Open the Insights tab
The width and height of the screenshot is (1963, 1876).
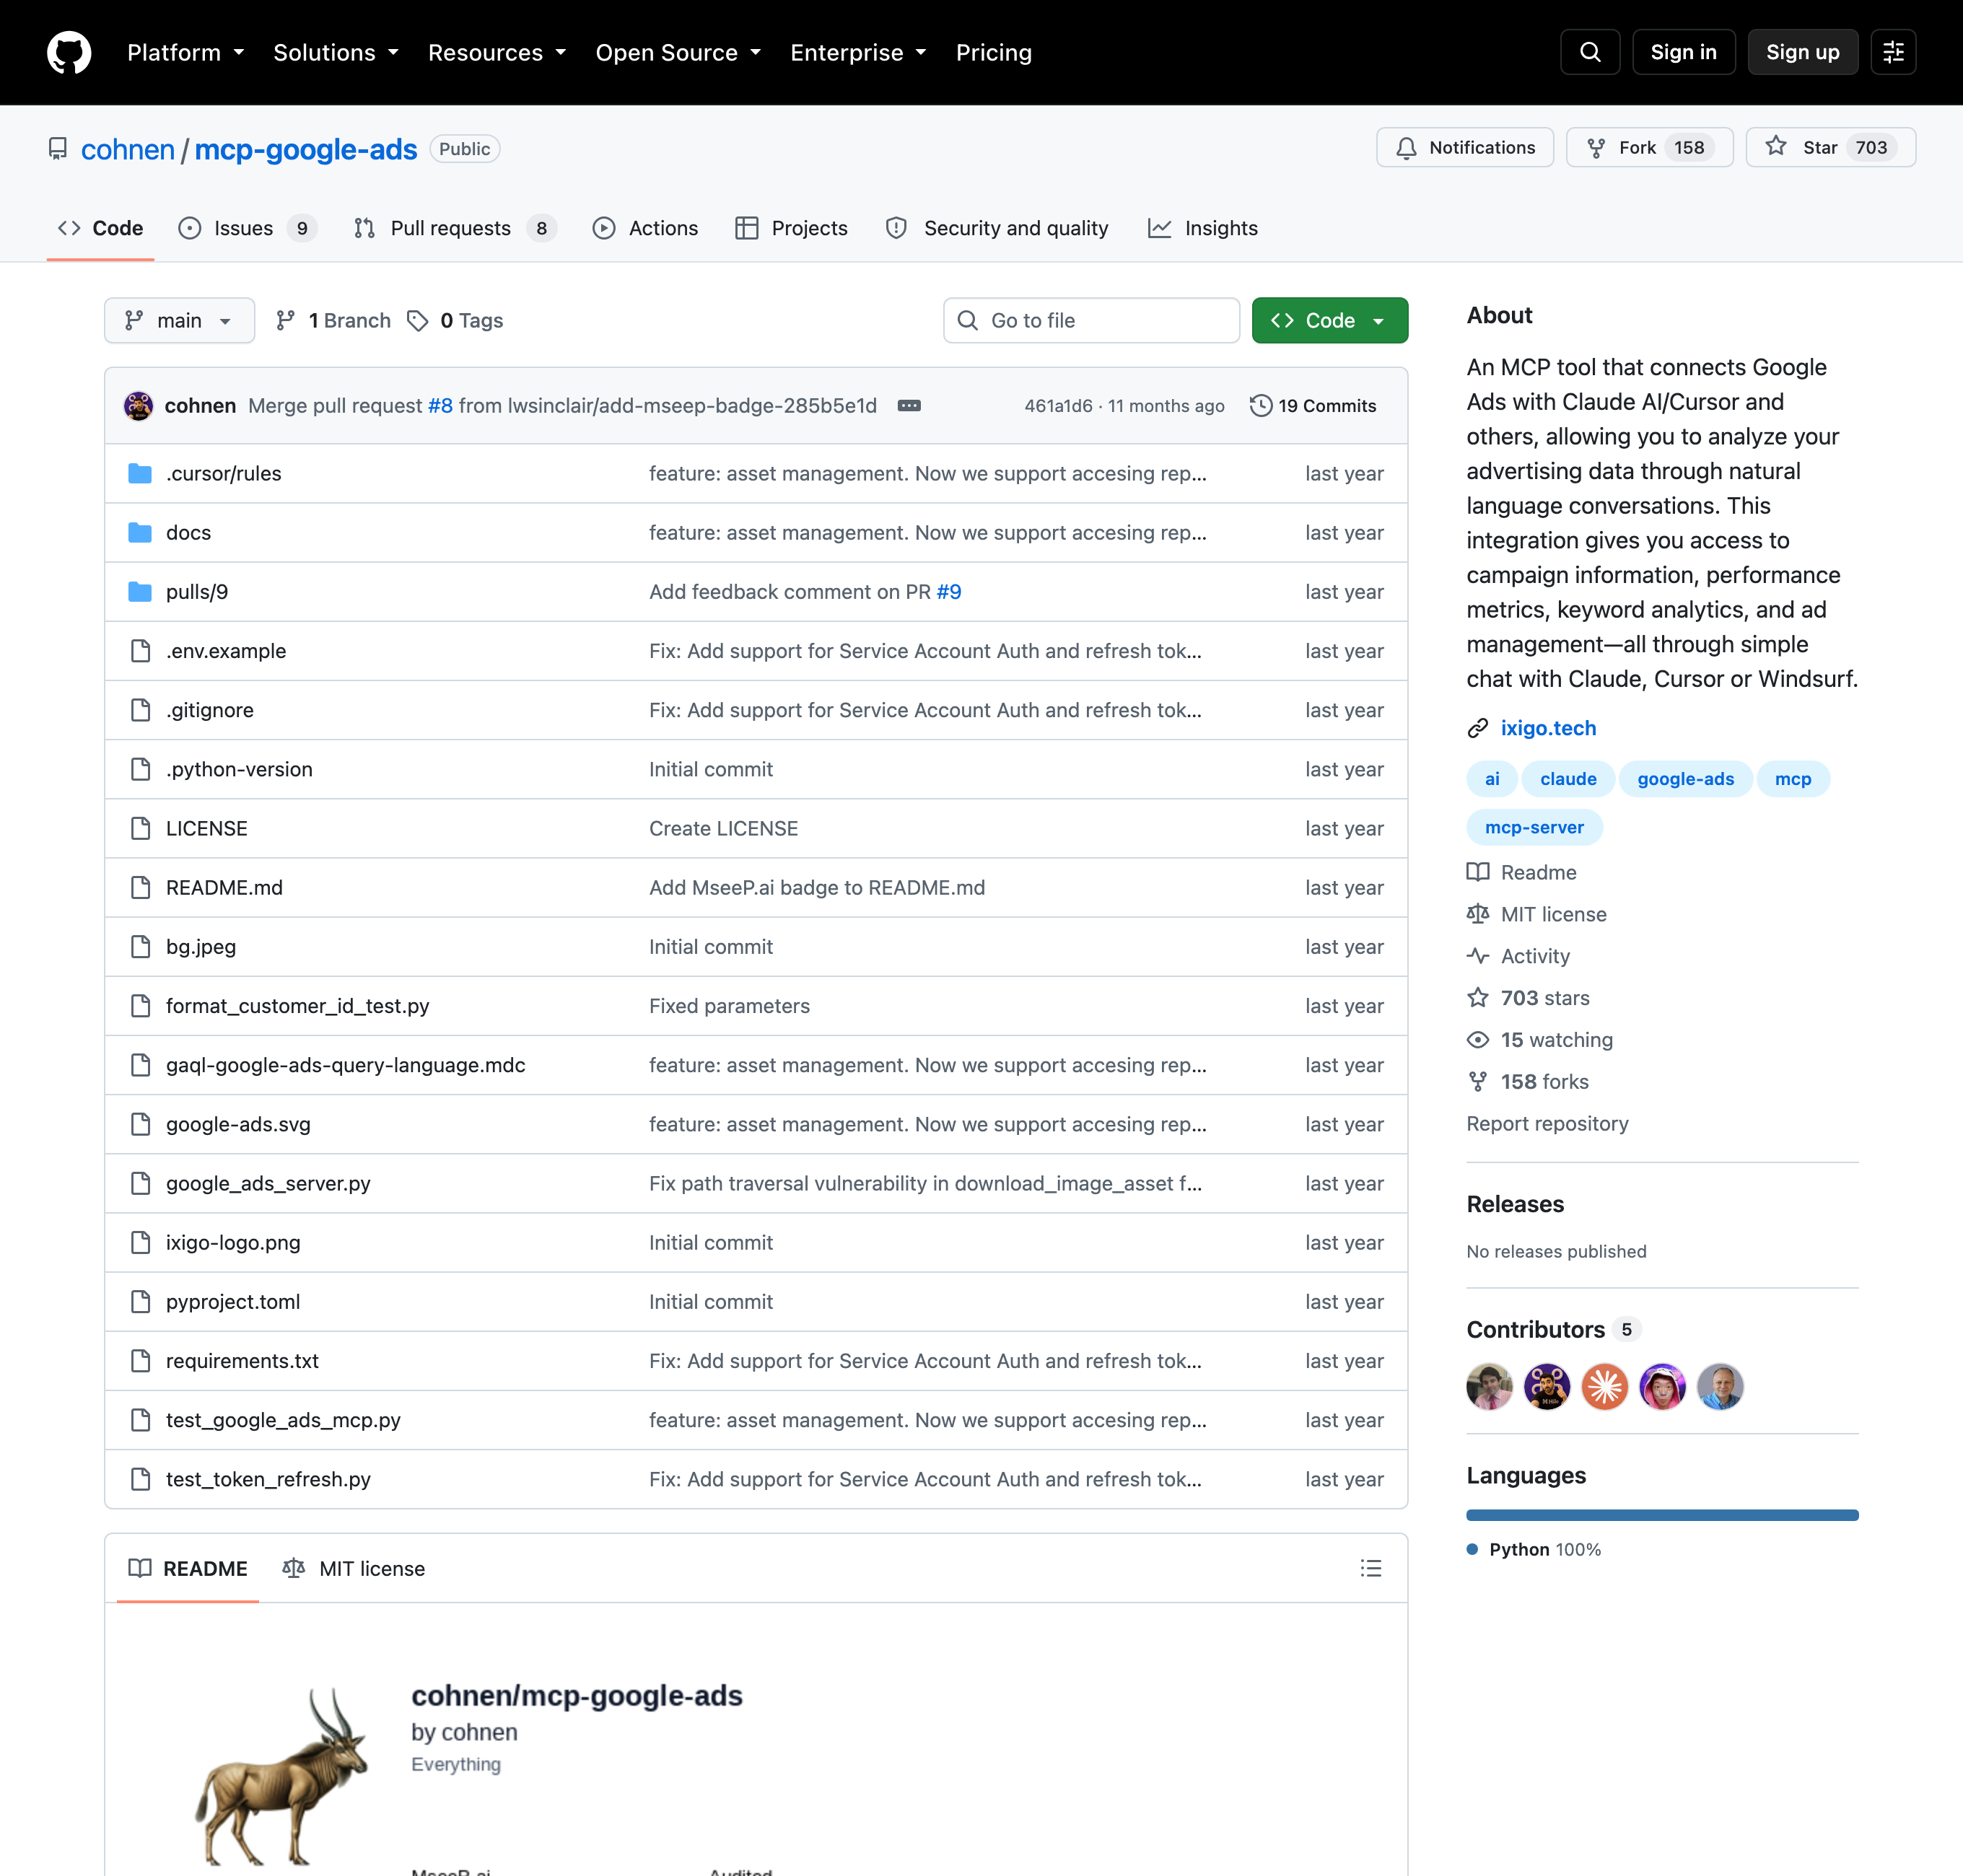(1203, 228)
